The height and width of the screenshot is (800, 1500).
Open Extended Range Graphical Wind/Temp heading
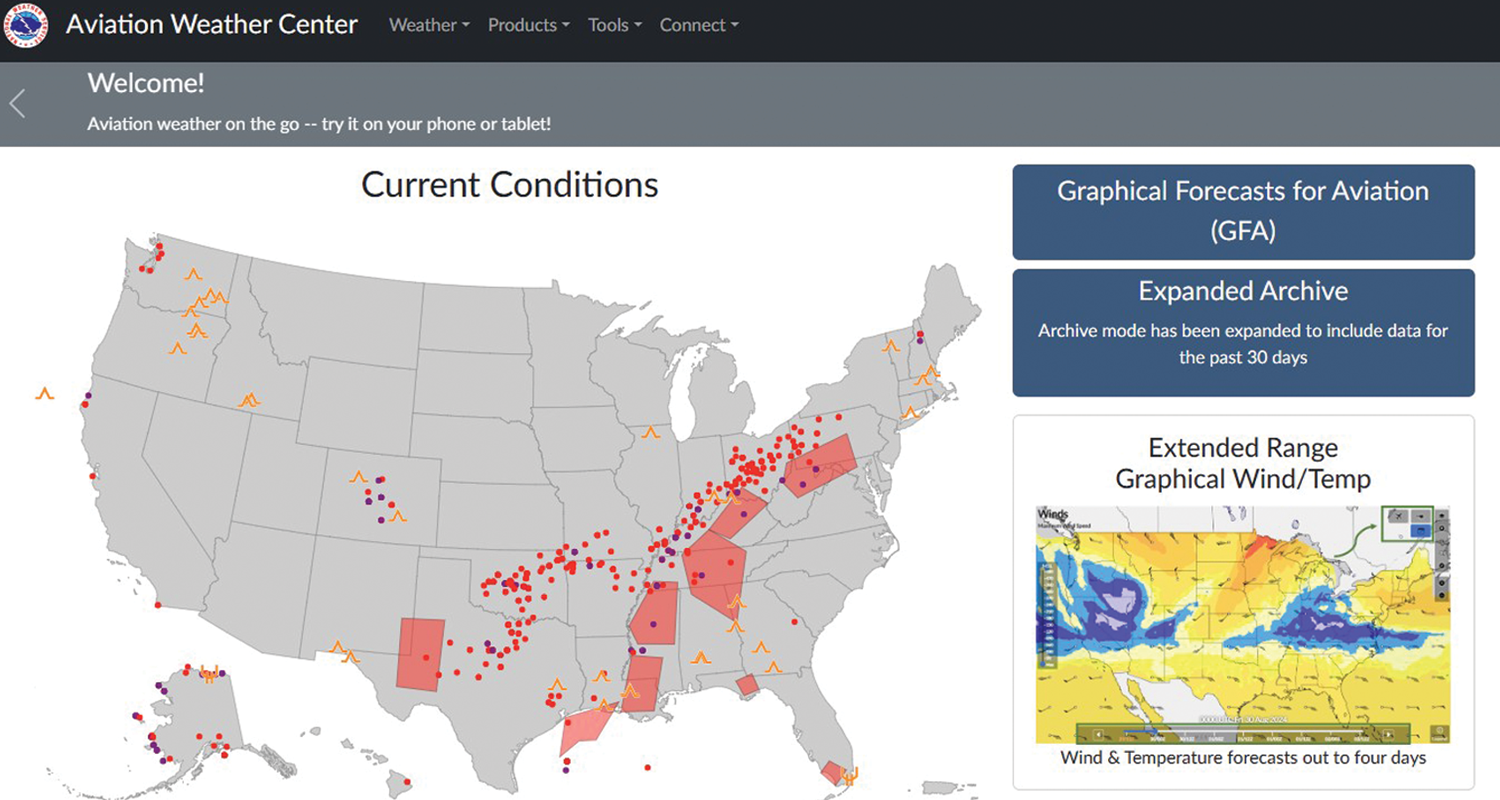[1243, 463]
